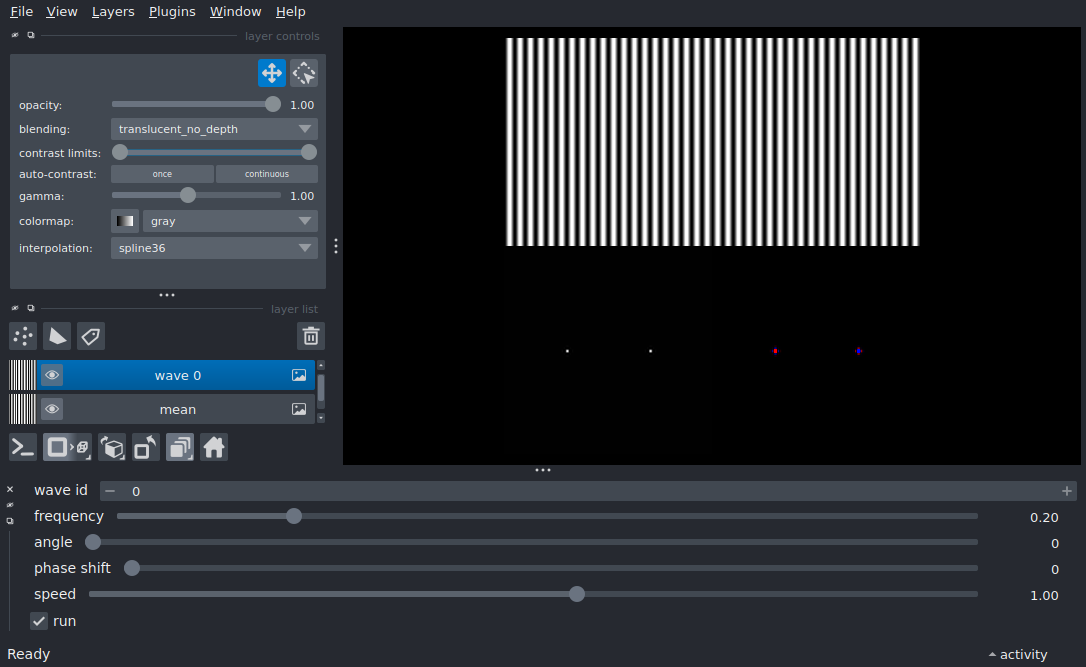Open the View menu
Viewport: 1086px width, 667px height.
pyautogui.click(x=62, y=12)
